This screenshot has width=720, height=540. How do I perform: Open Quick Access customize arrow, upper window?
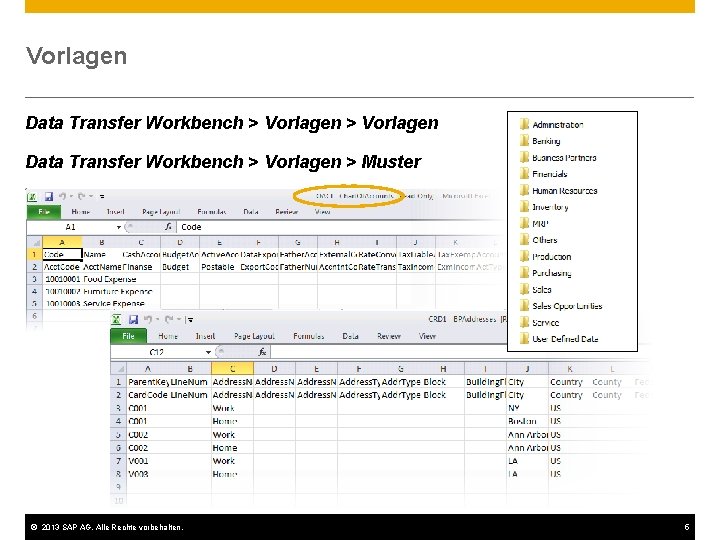[x=101, y=197]
